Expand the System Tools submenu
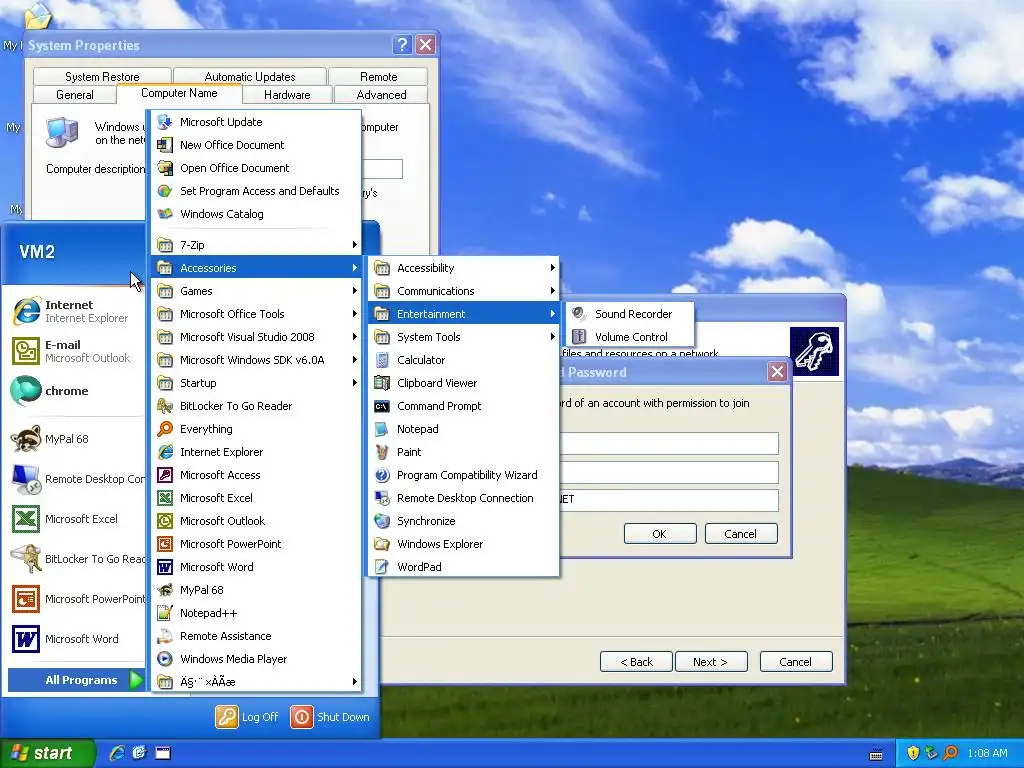This screenshot has width=1024, height=768. [464, 337]
